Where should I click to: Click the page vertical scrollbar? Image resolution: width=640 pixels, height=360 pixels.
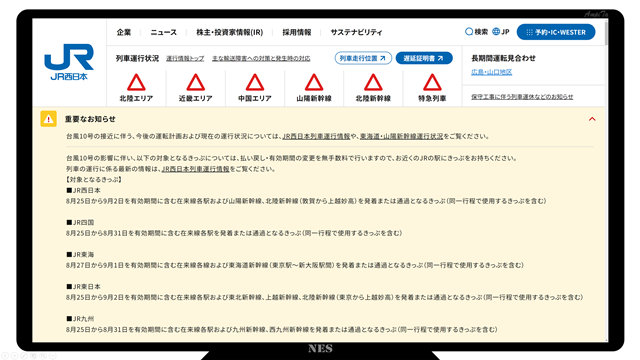(606, 33)
